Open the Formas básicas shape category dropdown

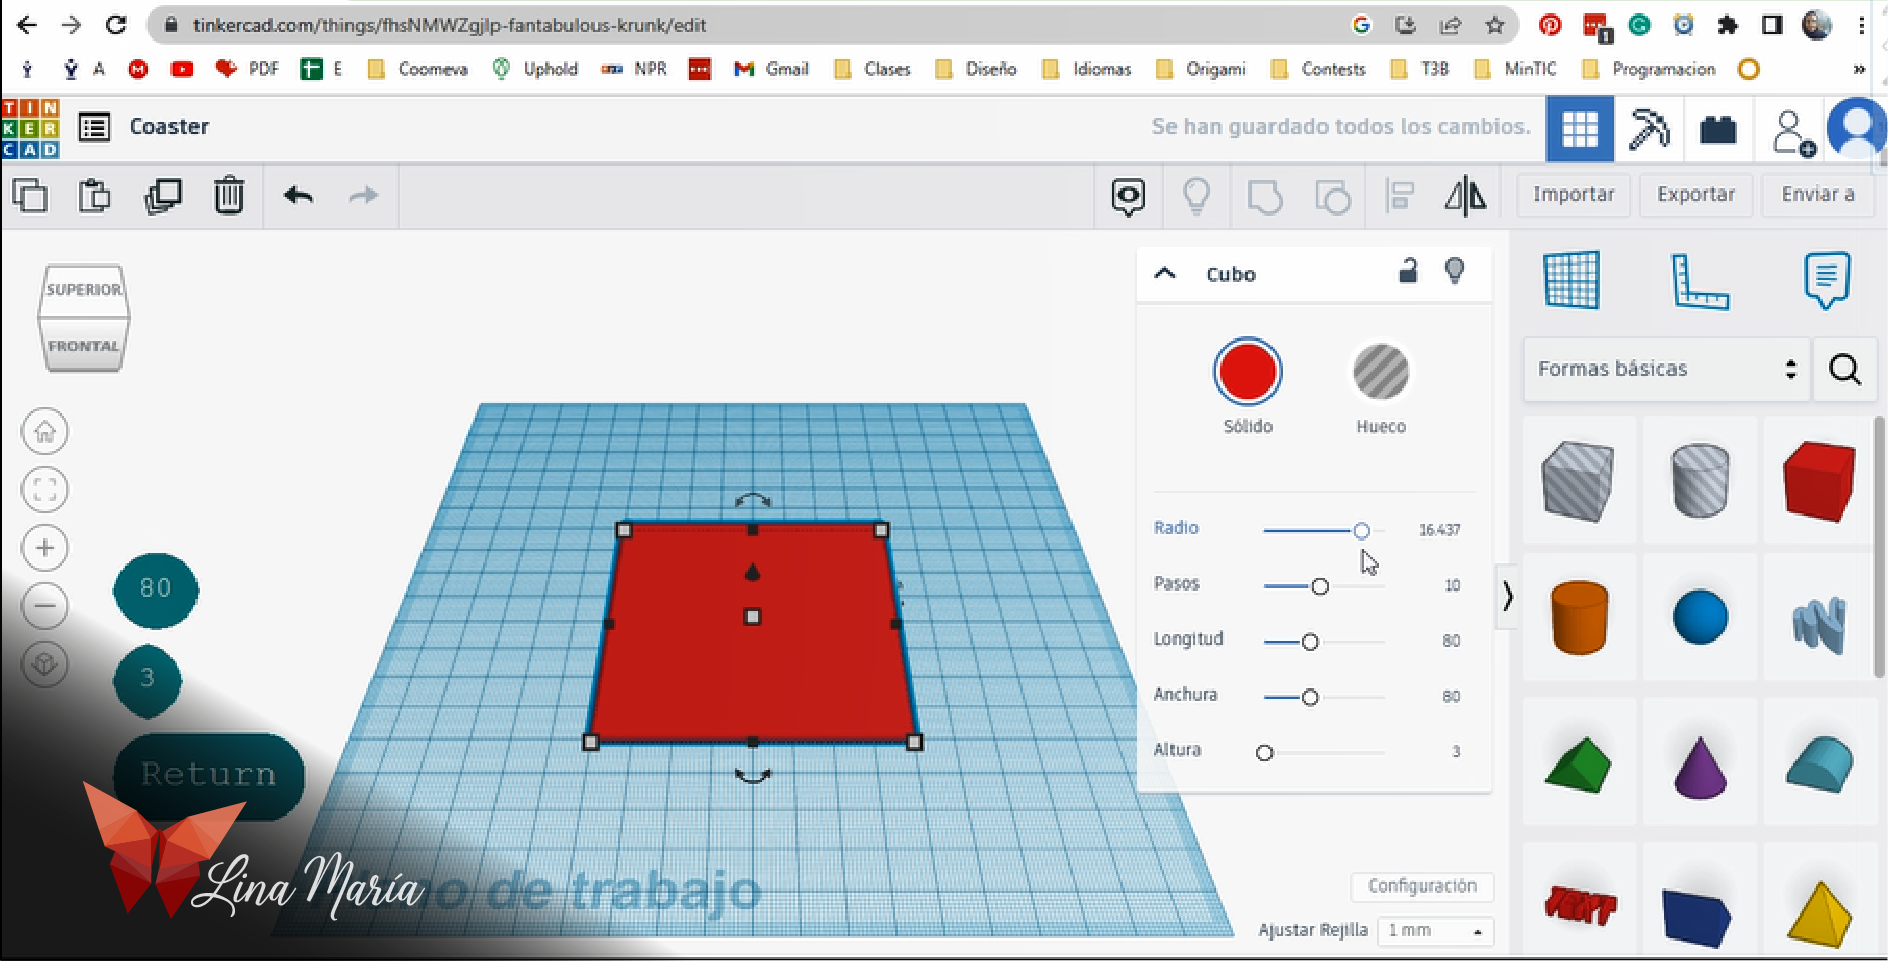1667,369
